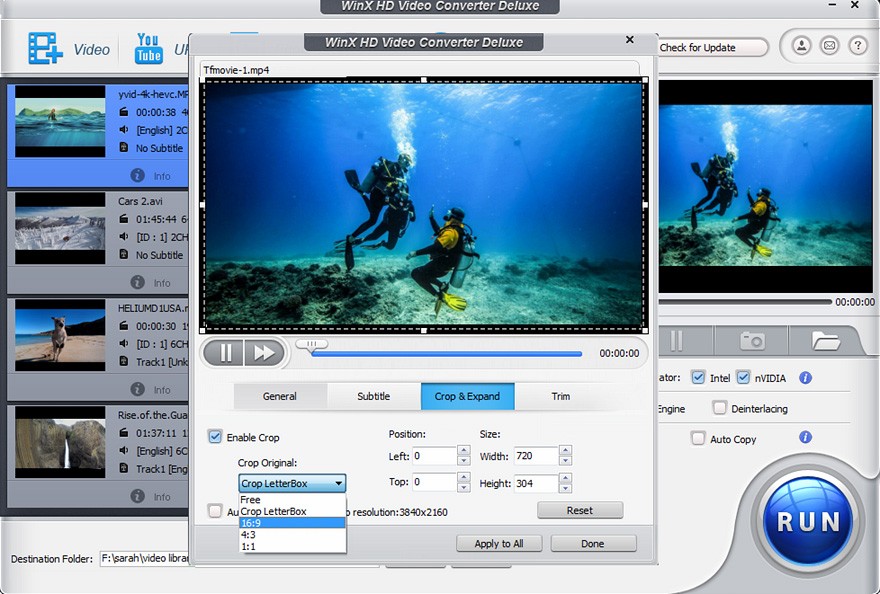880x594 pixels.
Task: Click the +Video source icon
Action: (45, 46)
